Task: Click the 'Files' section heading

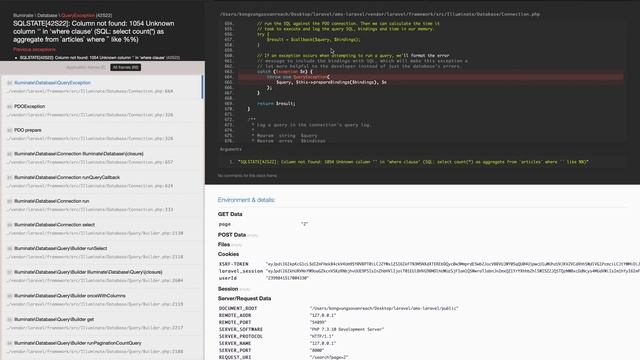Action: point(224,244)
